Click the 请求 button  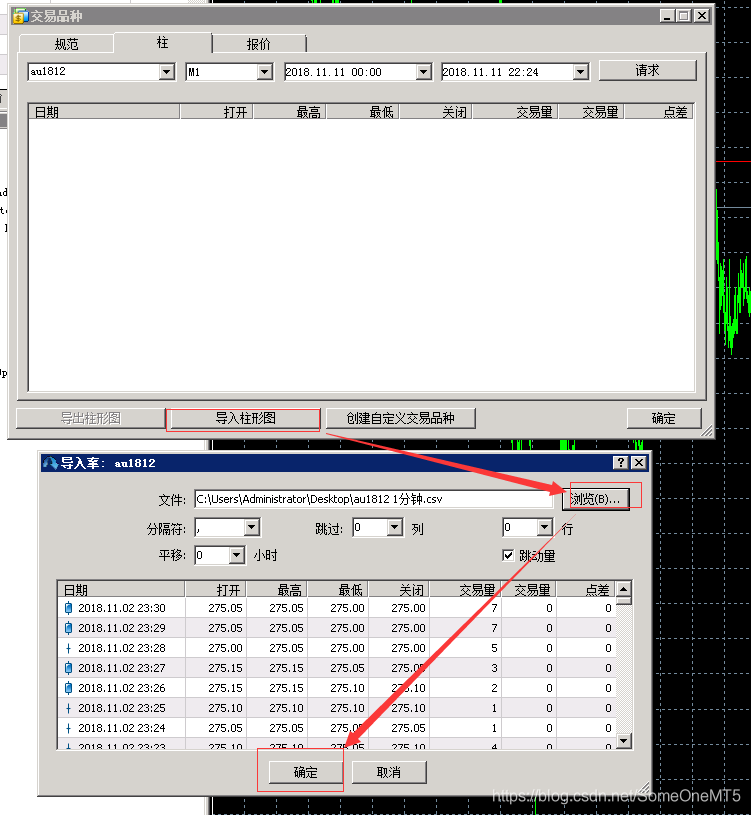coord(648,70)
